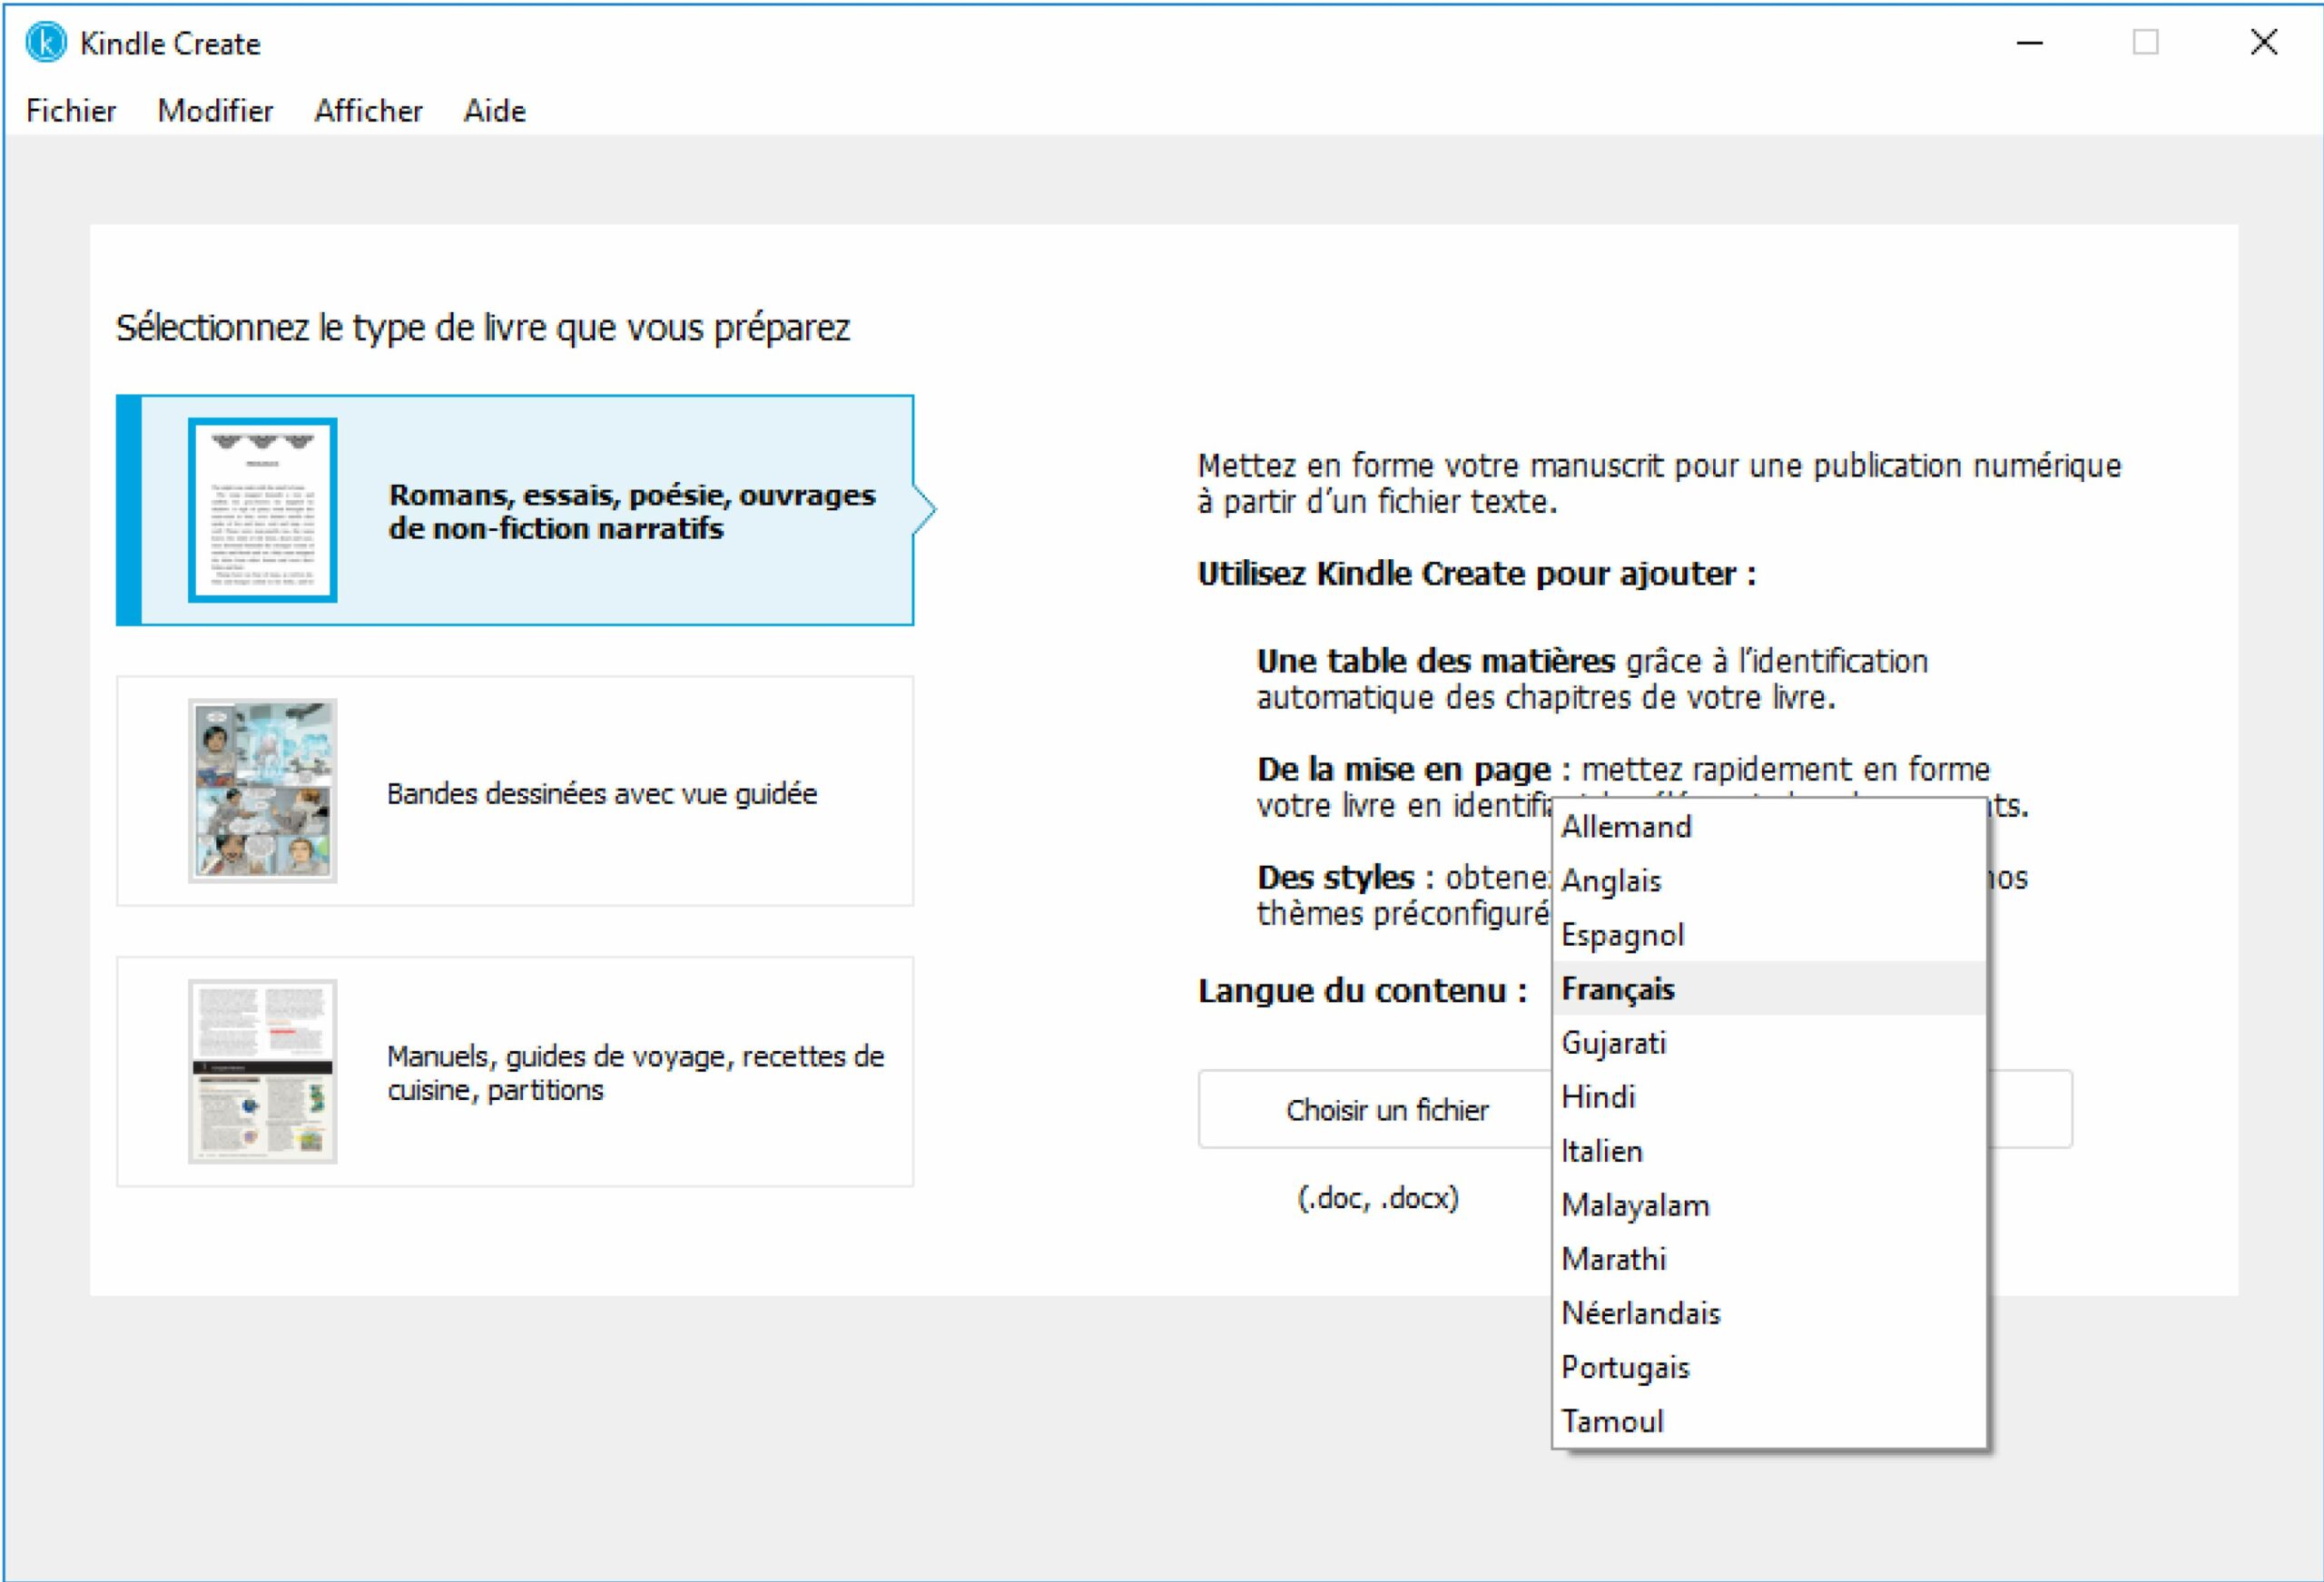Select the comic book thumbnail
Image resolution: width=2324 pixels, height=1582 pixels.
(262, 790)
